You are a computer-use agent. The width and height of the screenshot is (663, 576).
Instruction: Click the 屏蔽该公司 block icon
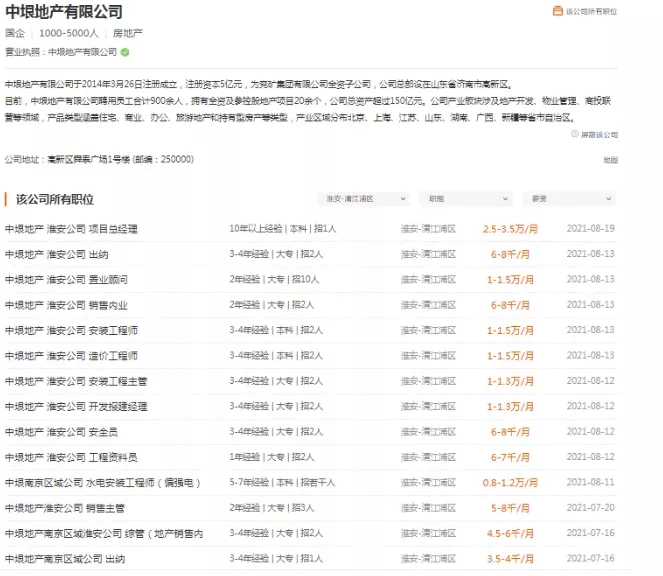[573, 134]
